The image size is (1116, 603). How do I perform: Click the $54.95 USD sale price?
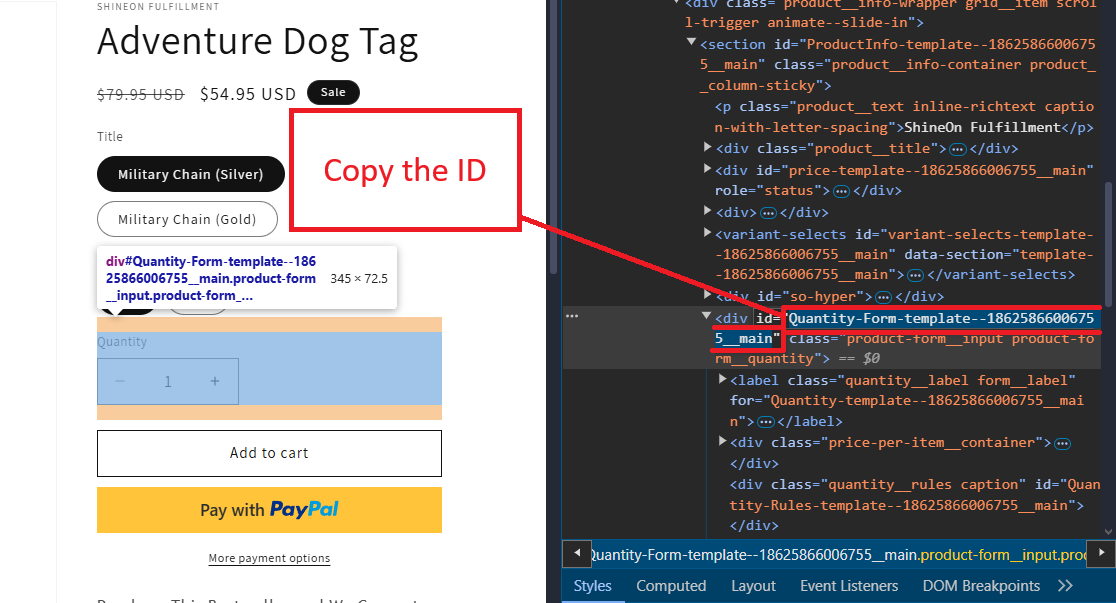[x=248, y=94]
